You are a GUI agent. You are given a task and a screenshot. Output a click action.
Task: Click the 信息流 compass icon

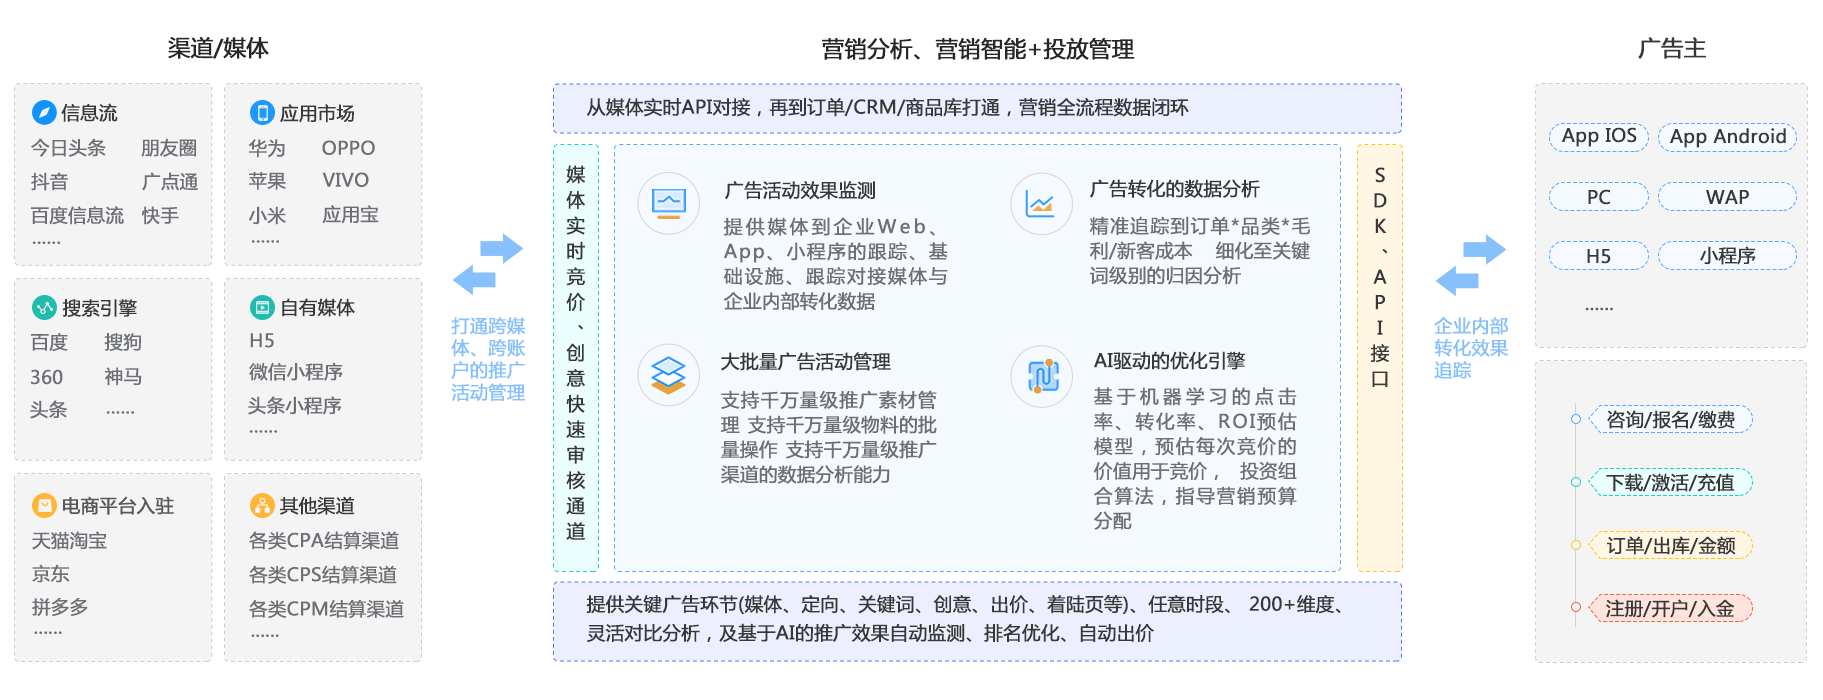[44, 112]
